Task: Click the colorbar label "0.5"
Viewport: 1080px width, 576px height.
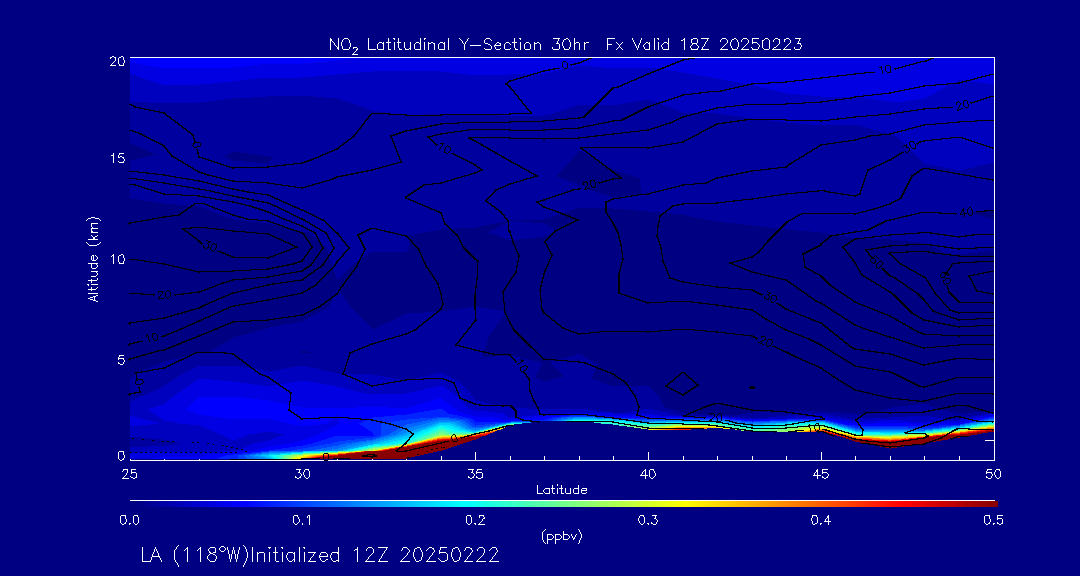Action: [993, 521]
